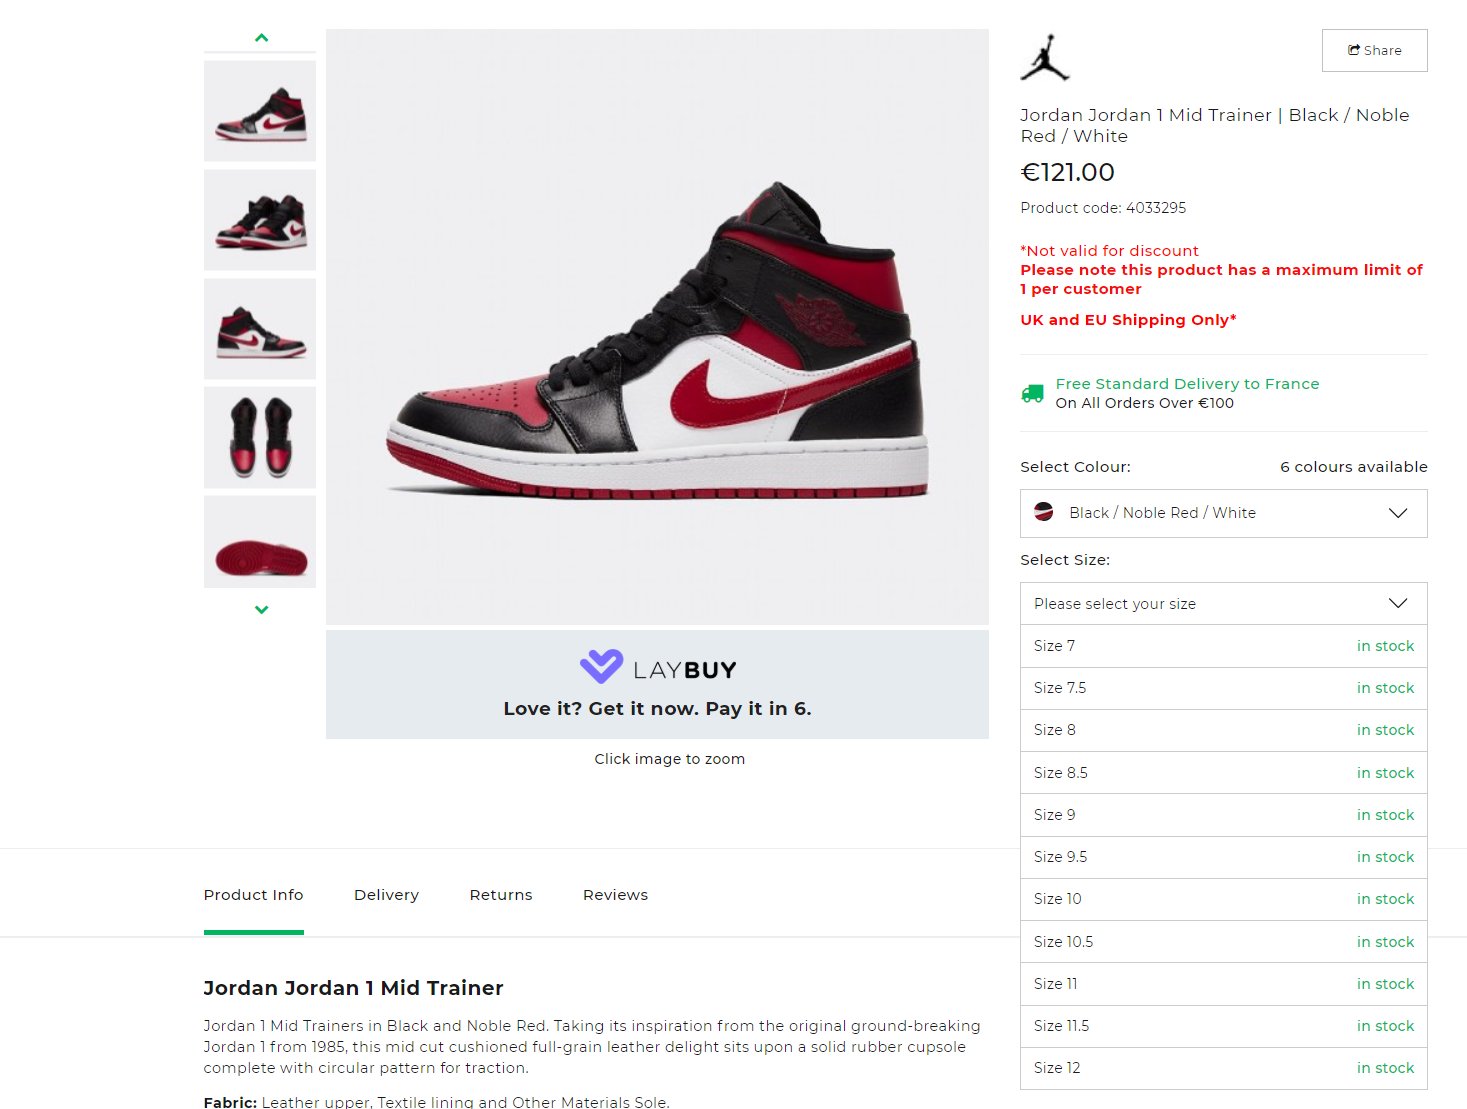Select Size 9.5 option

(x=1223, y=857)
